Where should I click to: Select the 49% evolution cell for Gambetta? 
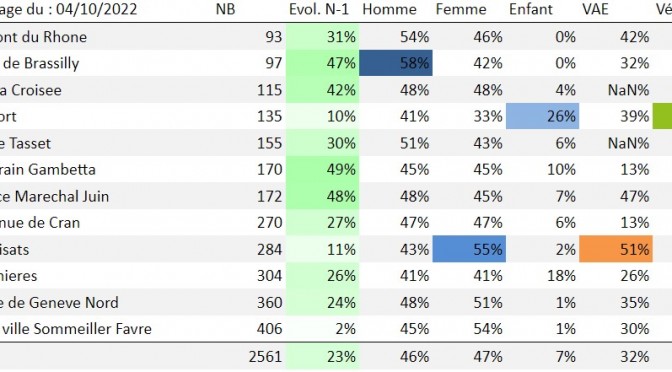click(x=323, y=169)
